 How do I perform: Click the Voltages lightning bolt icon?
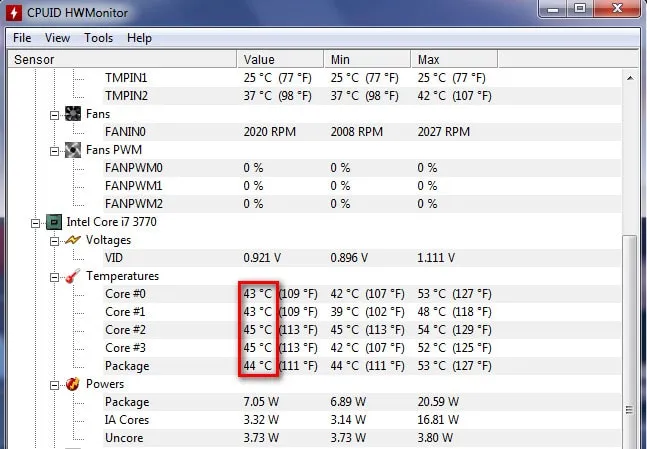coord(73,240)
